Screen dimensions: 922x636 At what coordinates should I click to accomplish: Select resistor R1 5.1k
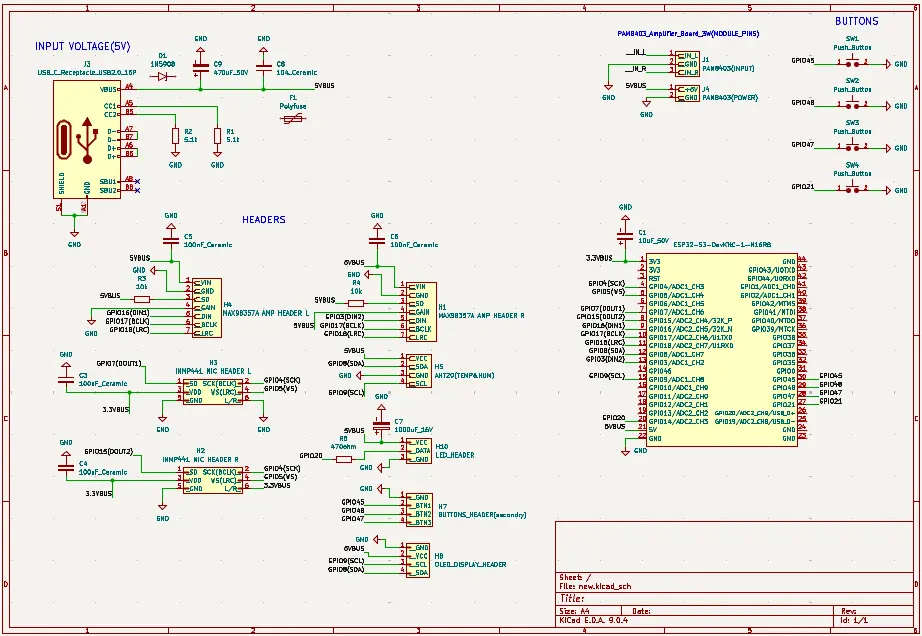tap(218, 136)
